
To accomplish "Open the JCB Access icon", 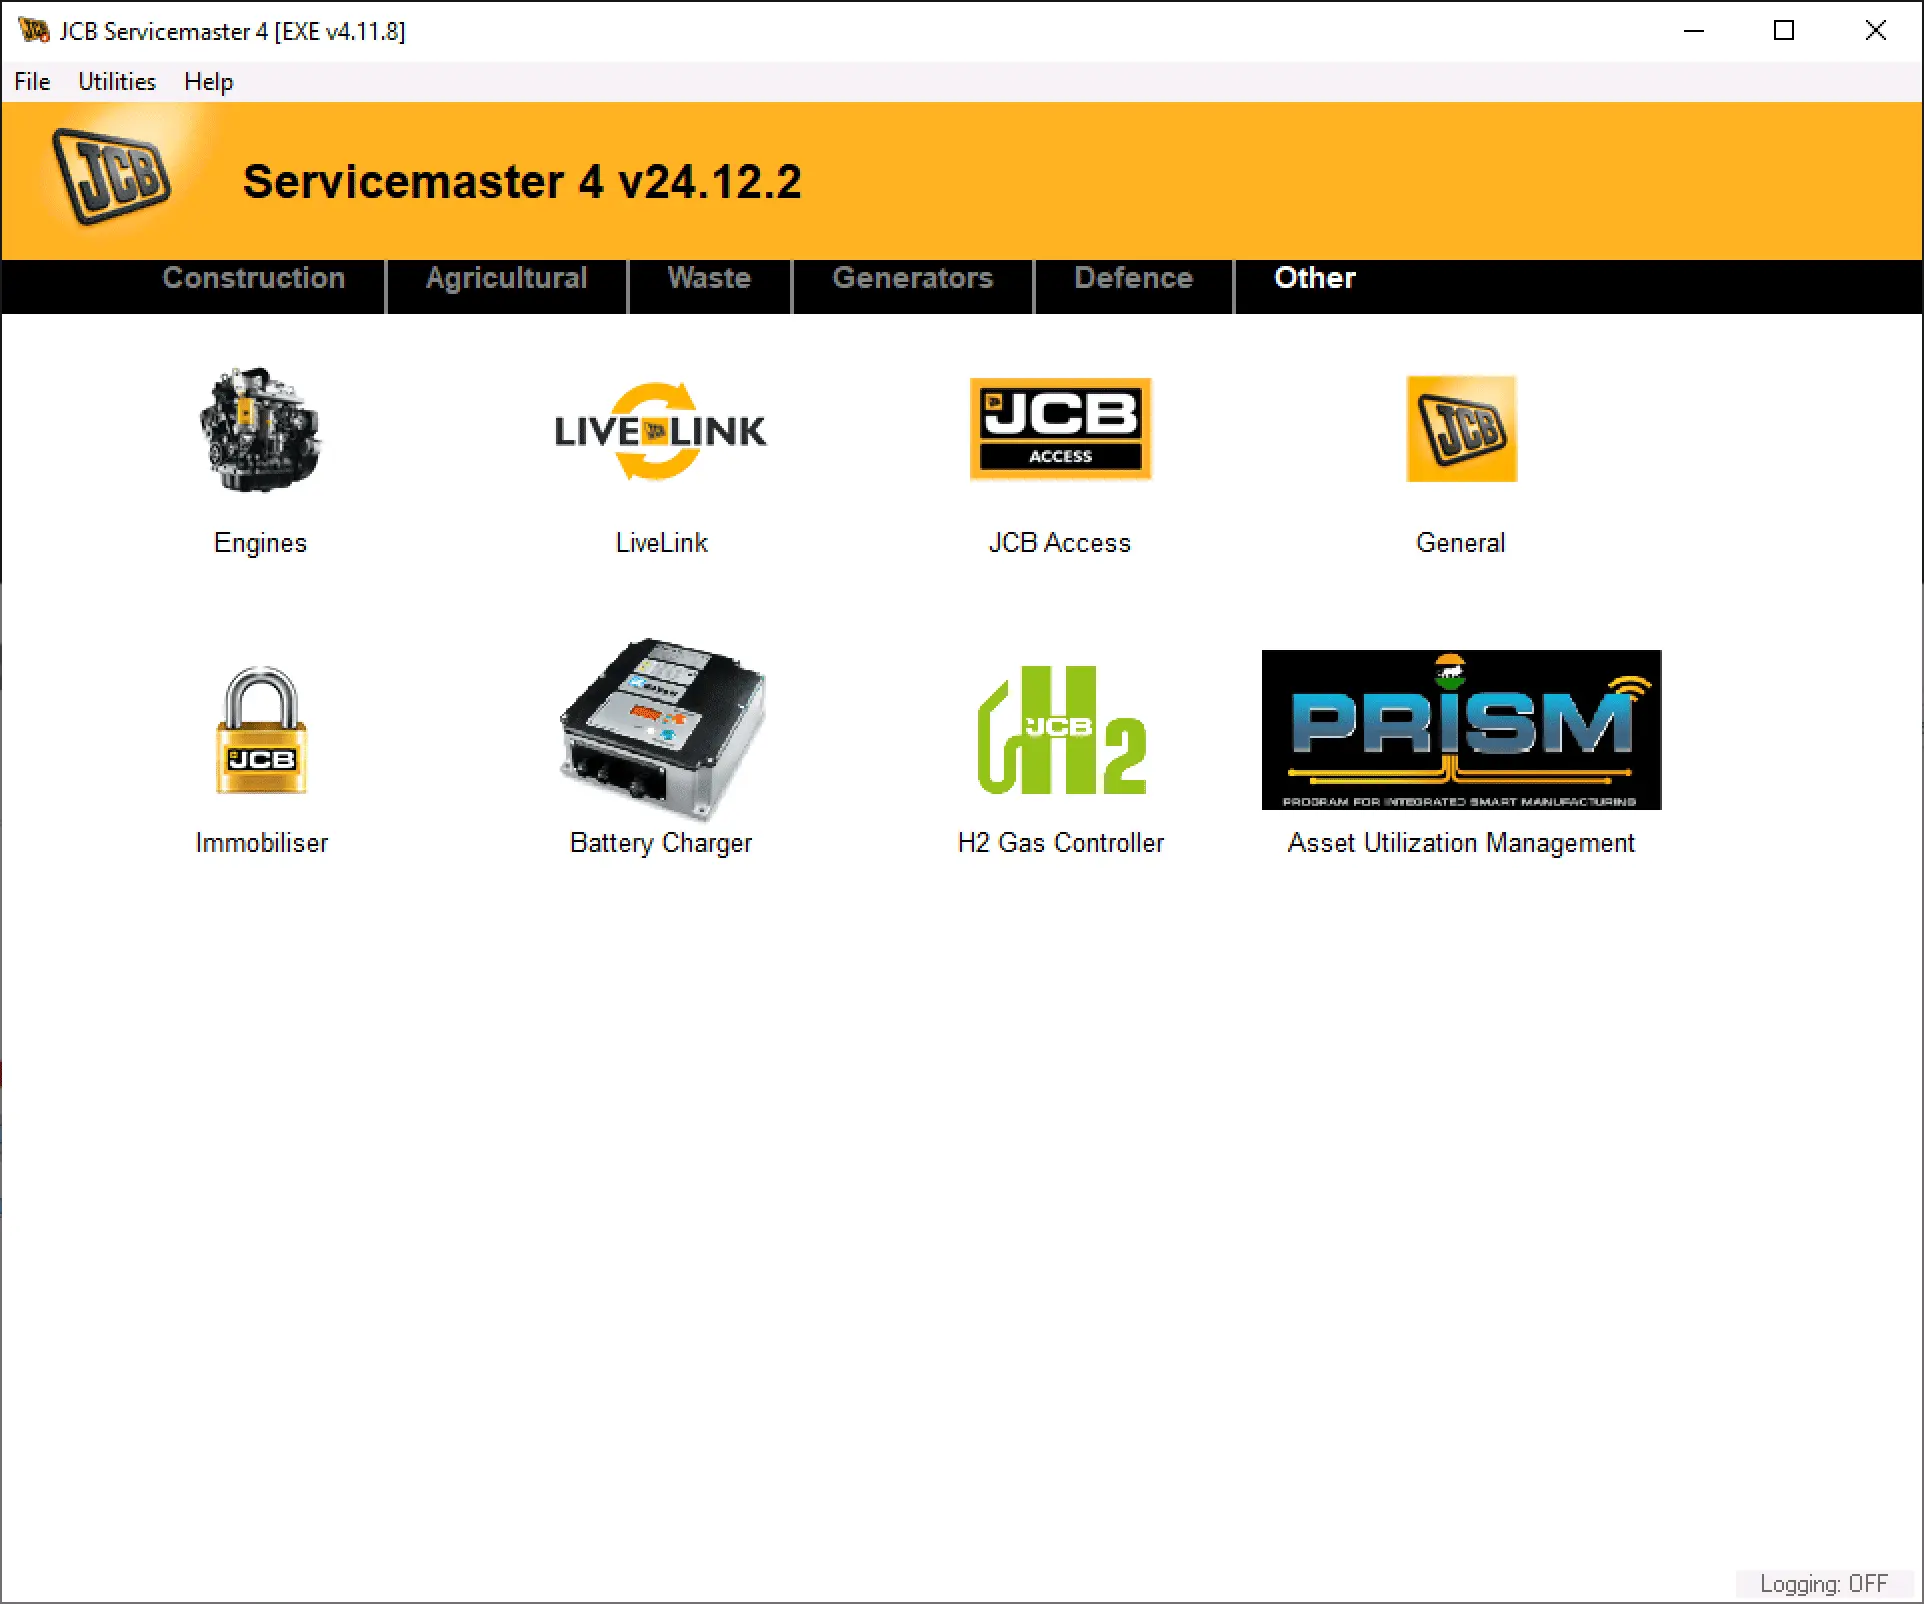I will point(1061,429).
